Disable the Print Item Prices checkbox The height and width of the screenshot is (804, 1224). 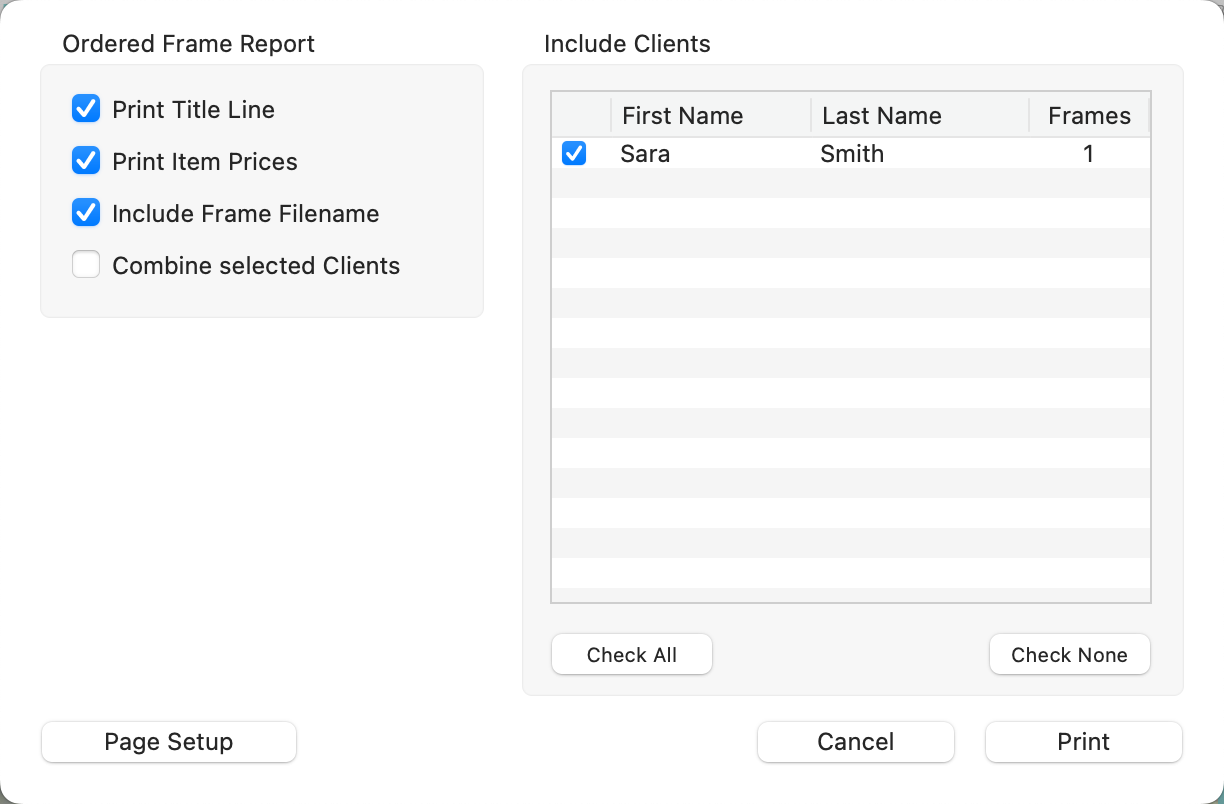[86, 161]
